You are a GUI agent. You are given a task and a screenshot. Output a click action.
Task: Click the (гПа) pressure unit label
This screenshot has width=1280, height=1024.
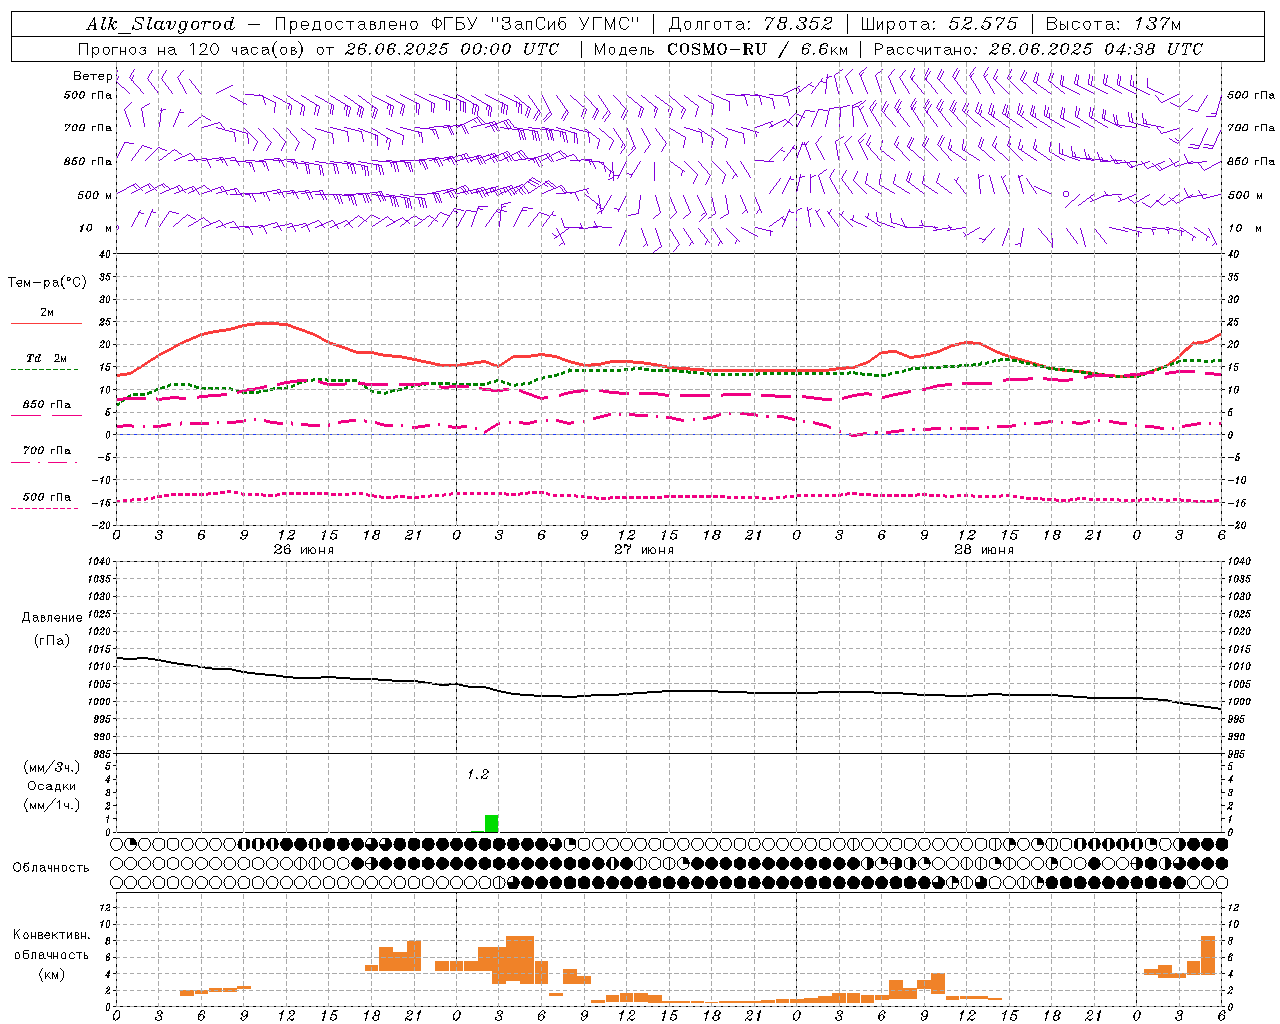pyautogui.click(x=52, y=641)
